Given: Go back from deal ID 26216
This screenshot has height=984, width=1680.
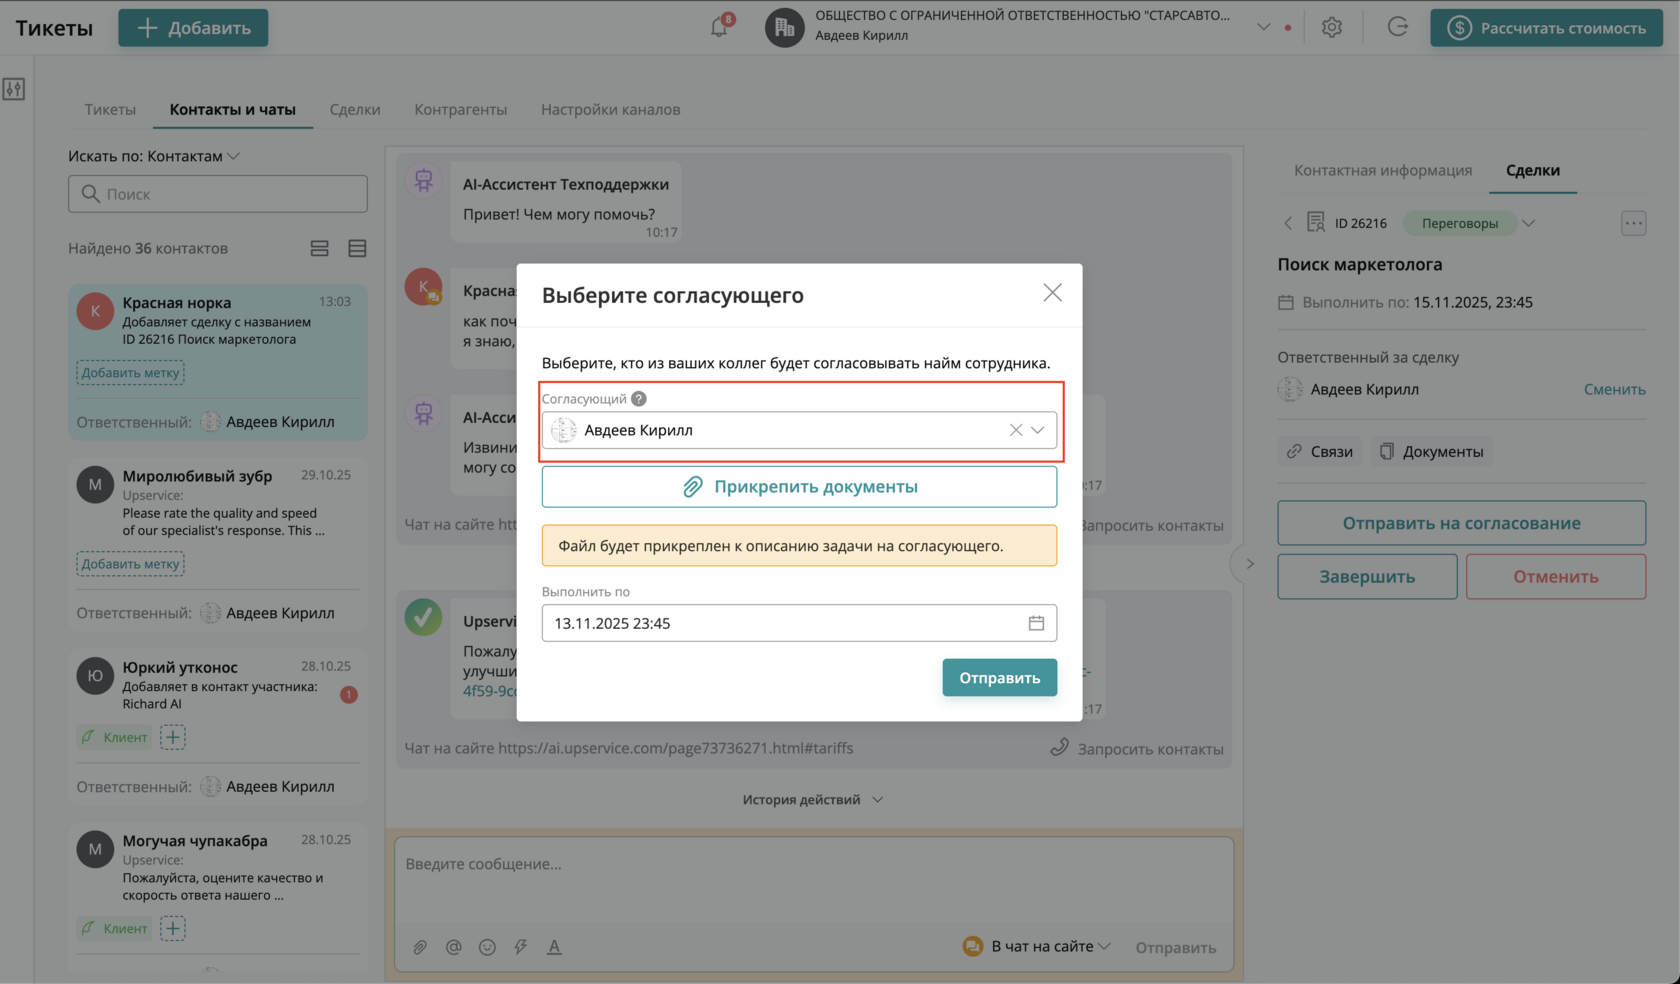Looking at the screenshot, I should click(x=1288, y=223).
